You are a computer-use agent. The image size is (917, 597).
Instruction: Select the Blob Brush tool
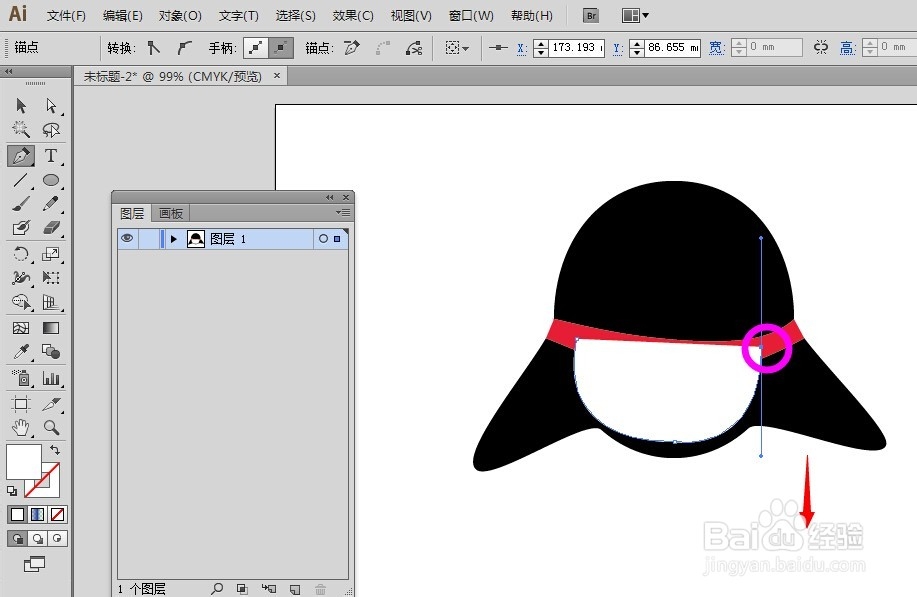coord(21,227)
